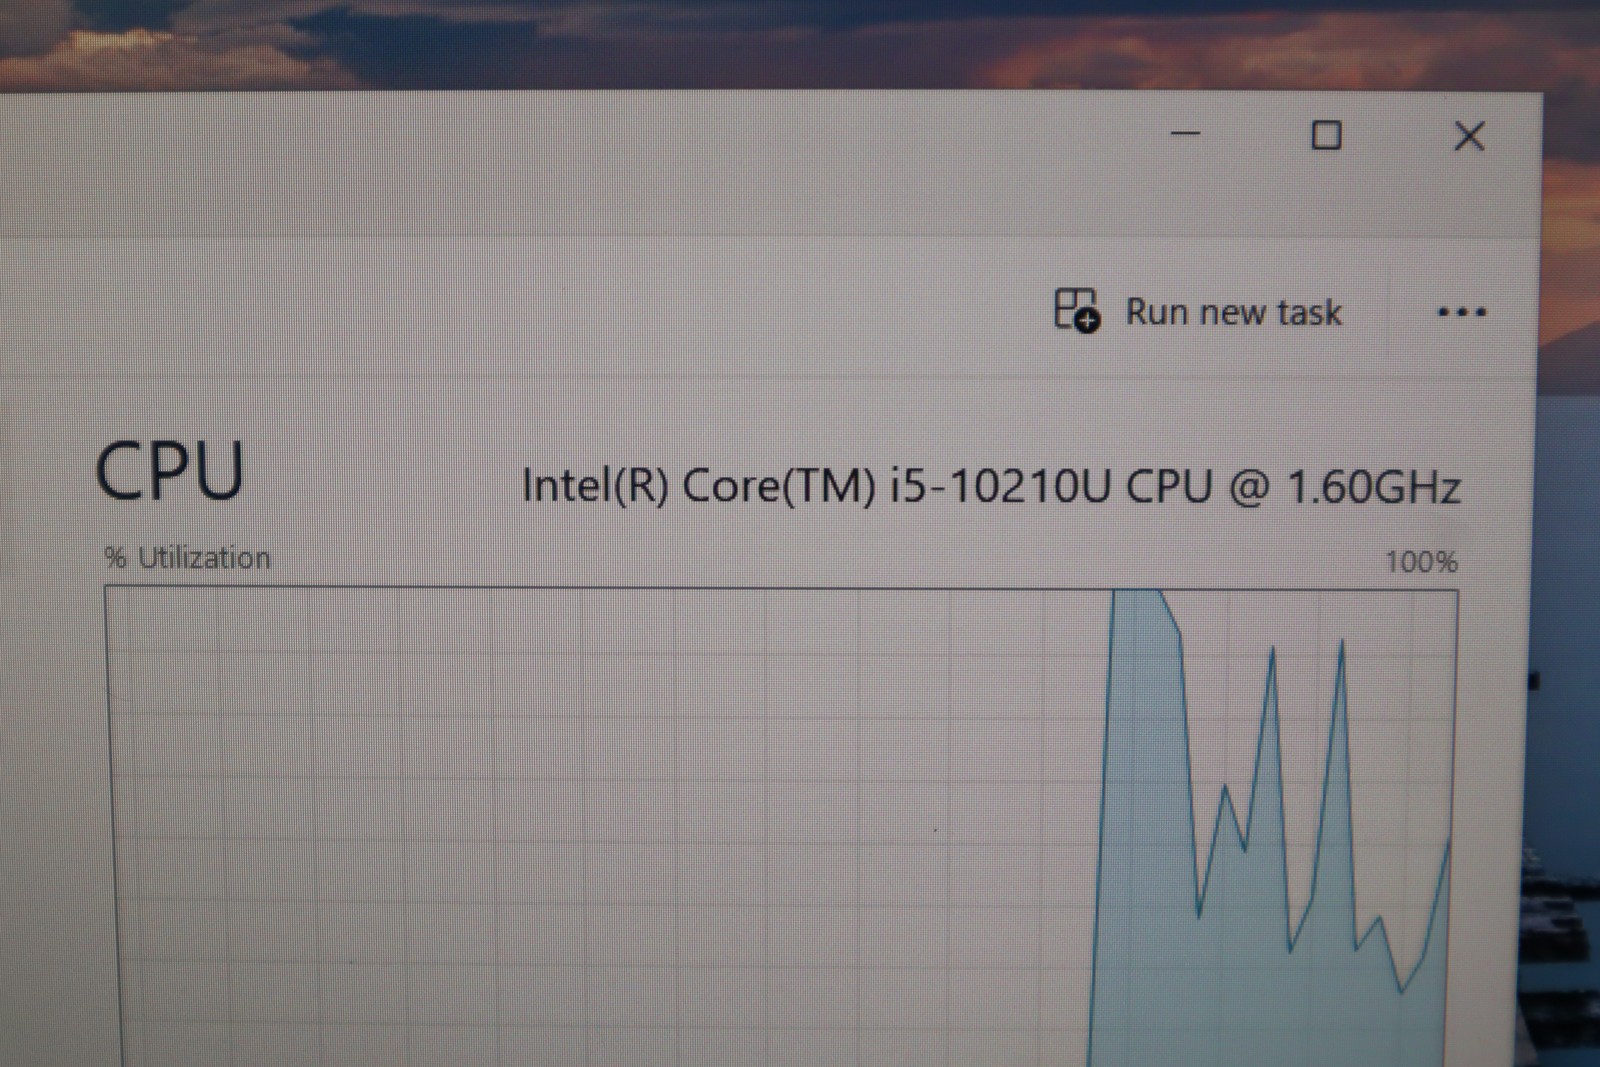Viewport: 1600px width, 1067px height.
Task: Maximize the Task Manager window
Action: pos(1326,135)
